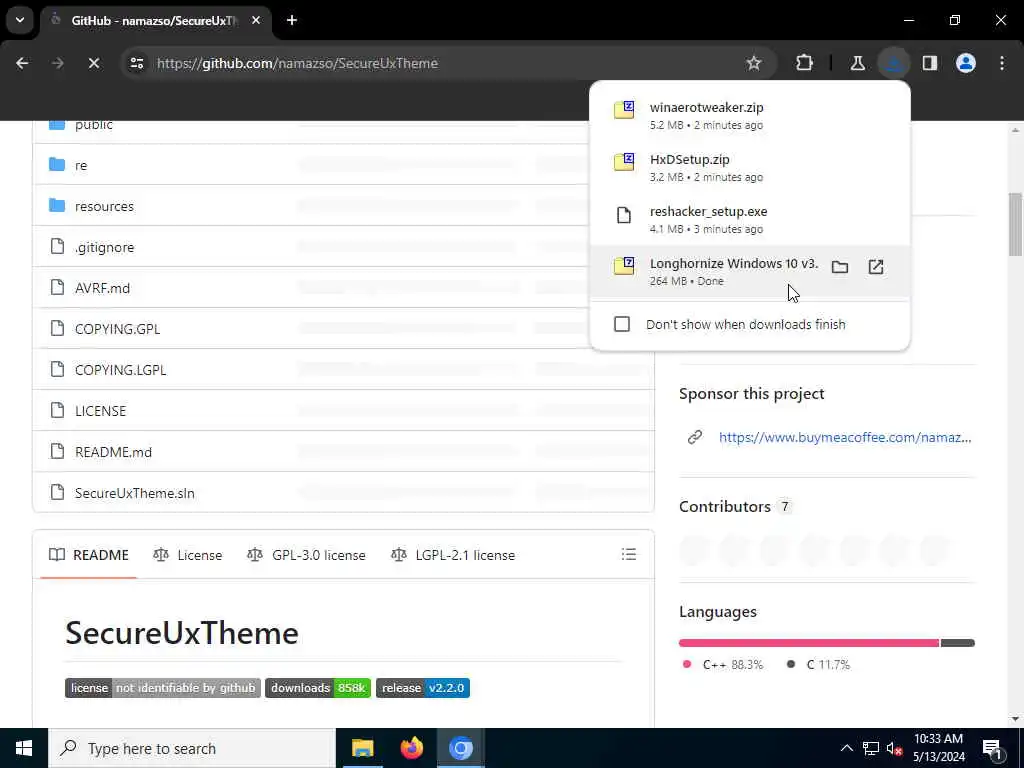1024x768 pixels.
Task: Click the pink C++ language bar
Action: pos(809,643)
